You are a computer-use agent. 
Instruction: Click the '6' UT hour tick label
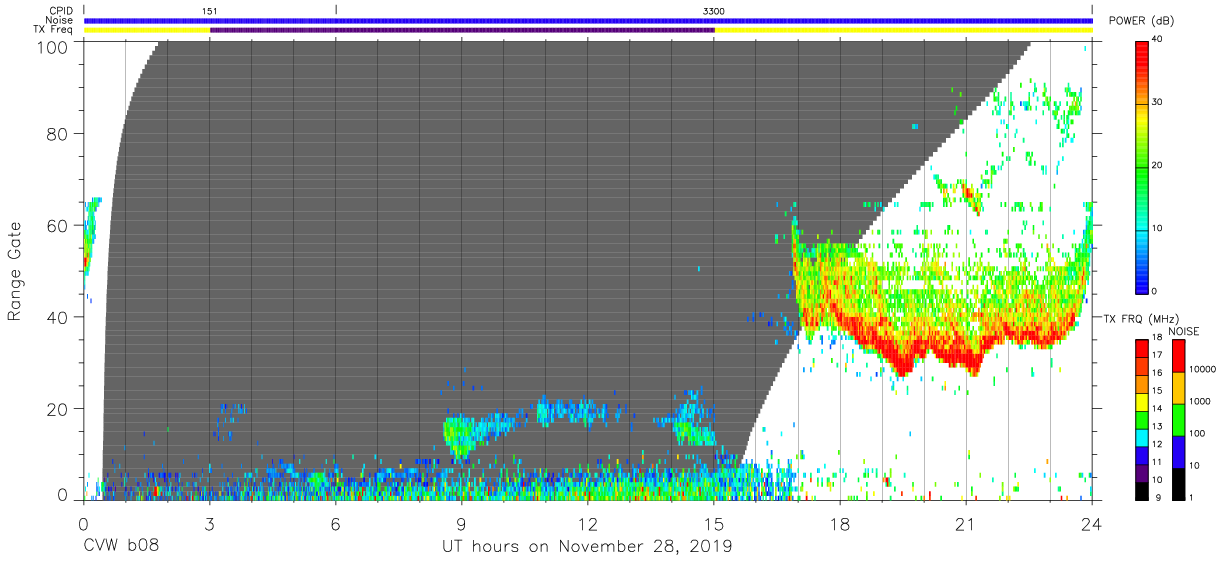pos(335,525)
